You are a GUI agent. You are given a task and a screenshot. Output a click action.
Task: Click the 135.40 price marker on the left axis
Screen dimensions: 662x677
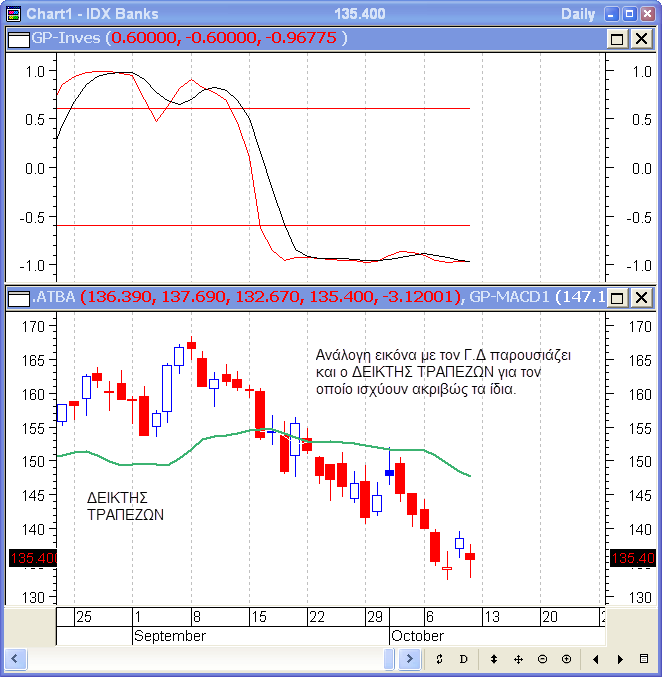click(x=33, y=558)
